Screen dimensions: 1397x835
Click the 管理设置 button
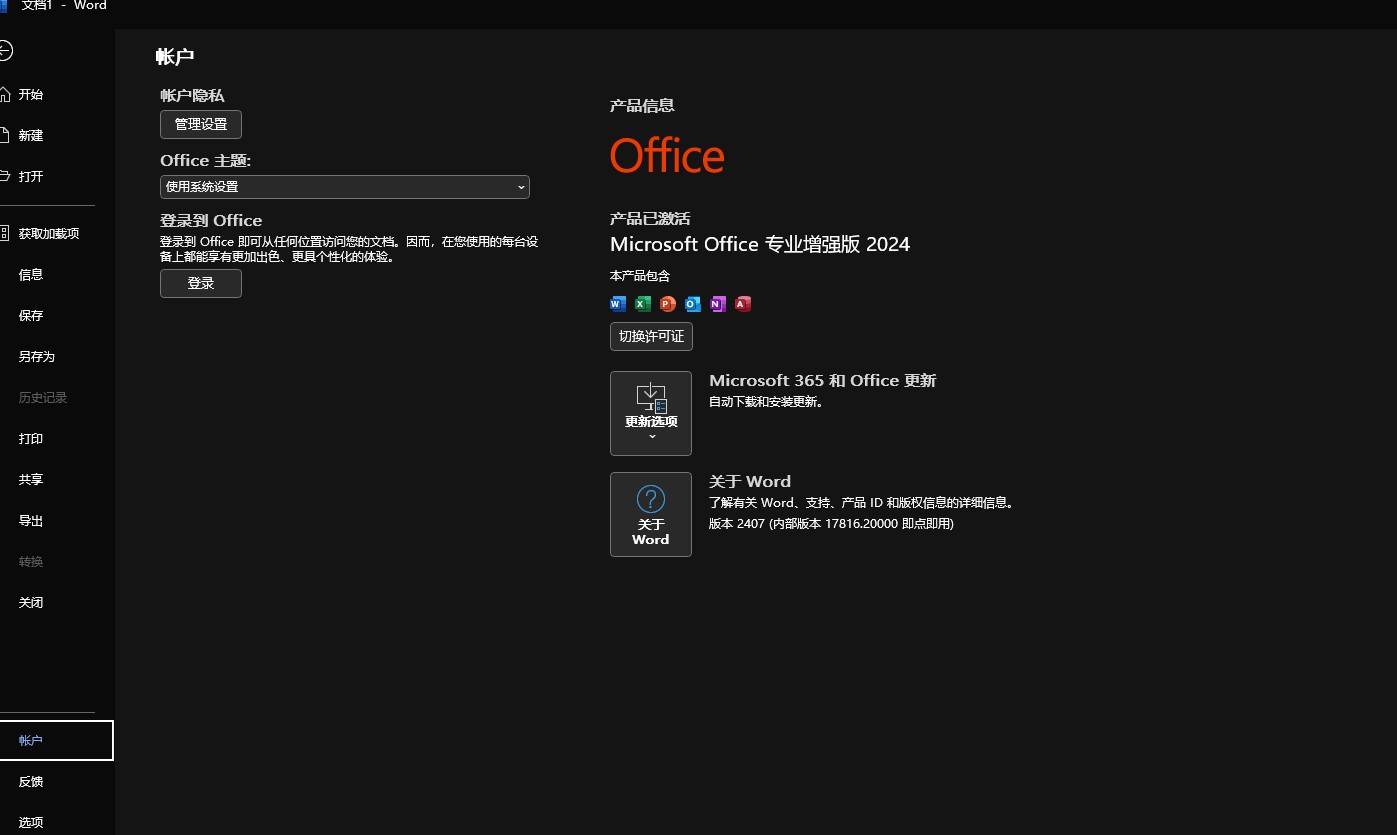click(201, 124)
